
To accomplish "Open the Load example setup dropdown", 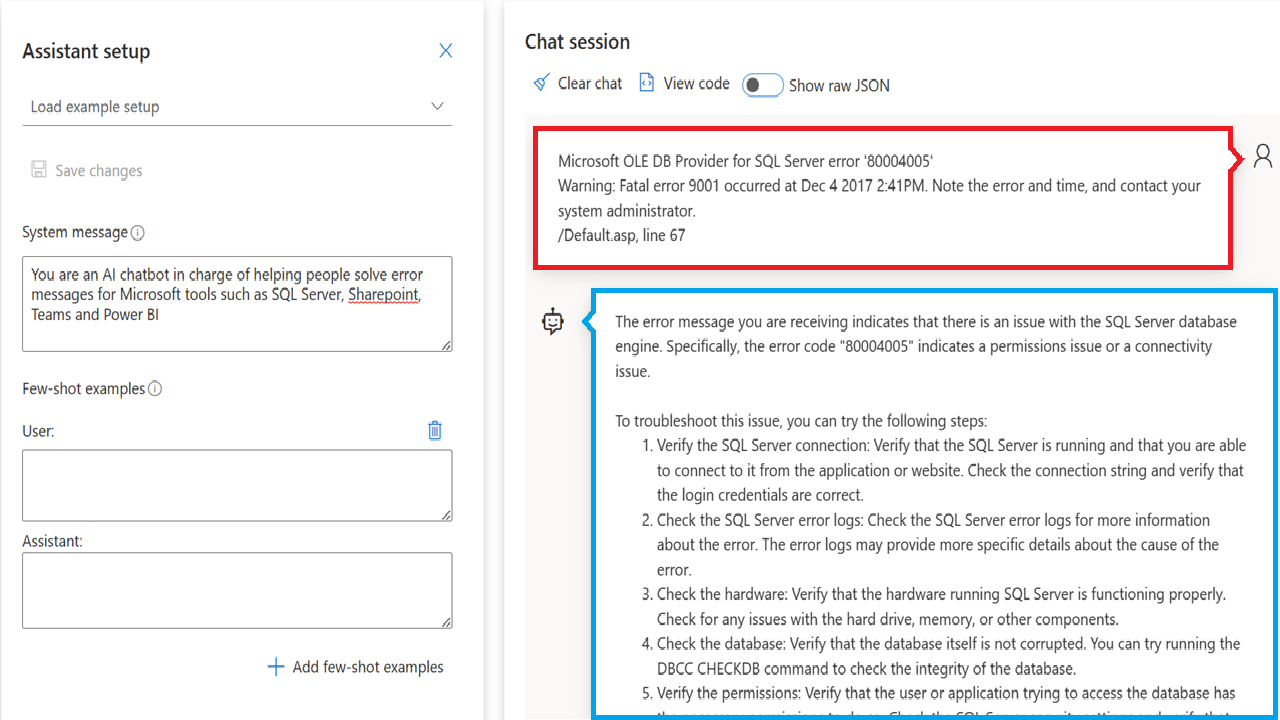I will (237, 107).
